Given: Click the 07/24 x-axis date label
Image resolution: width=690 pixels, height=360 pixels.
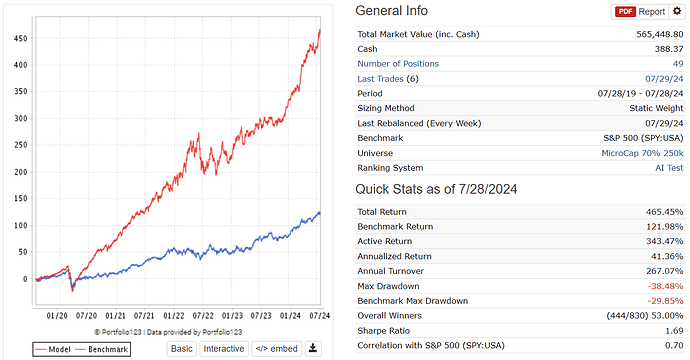Looking at the screenshot, I should [x=319, y=316].
